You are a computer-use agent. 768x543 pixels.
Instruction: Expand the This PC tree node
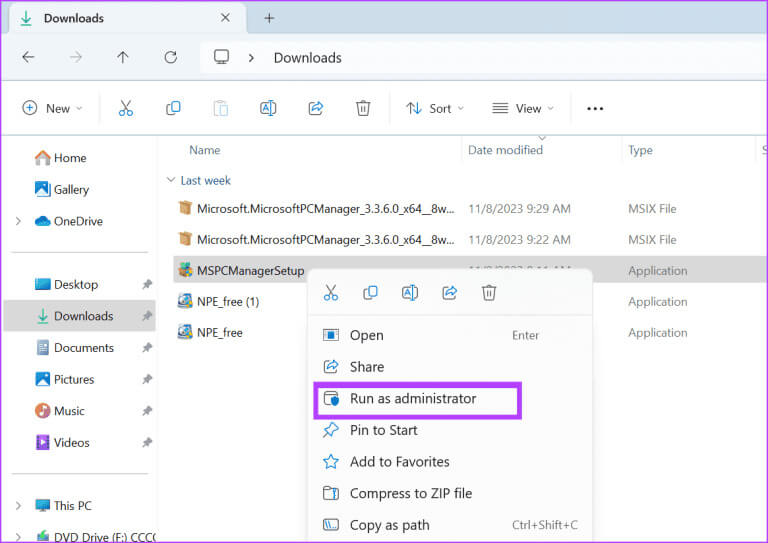point(18,505)
